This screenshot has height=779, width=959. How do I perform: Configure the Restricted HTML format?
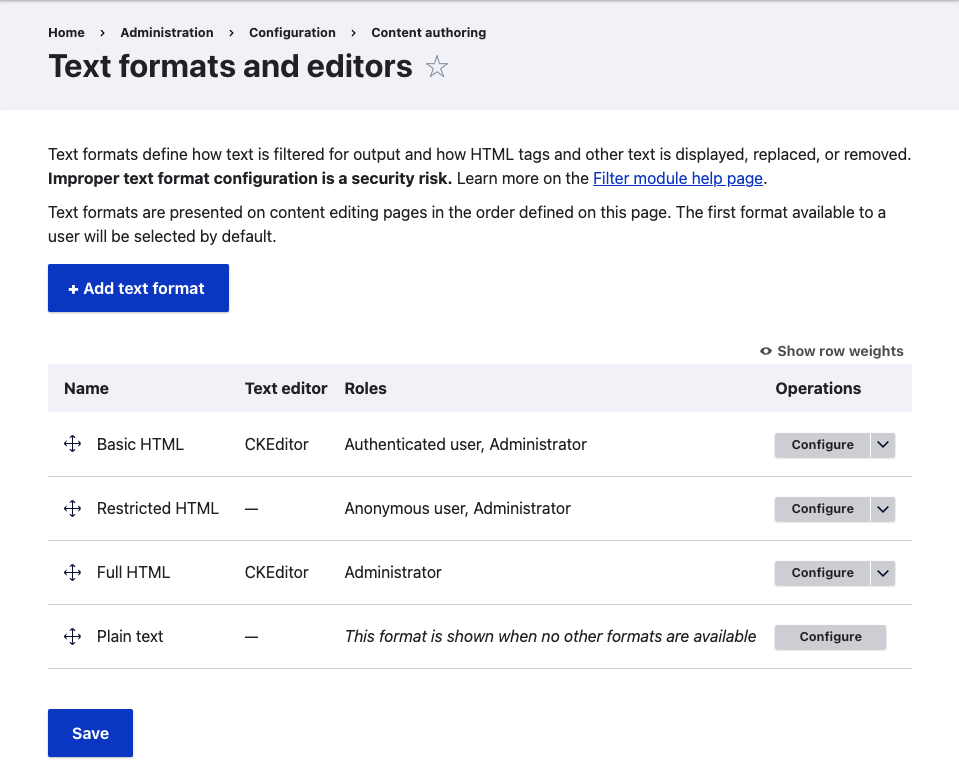point(822,509)
